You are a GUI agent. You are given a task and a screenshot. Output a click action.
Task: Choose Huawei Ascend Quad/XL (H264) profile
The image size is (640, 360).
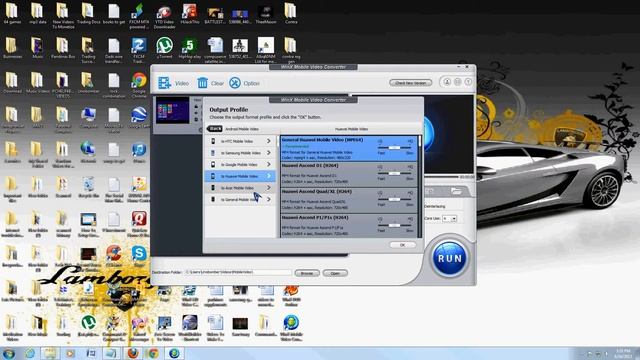point(349,200)
